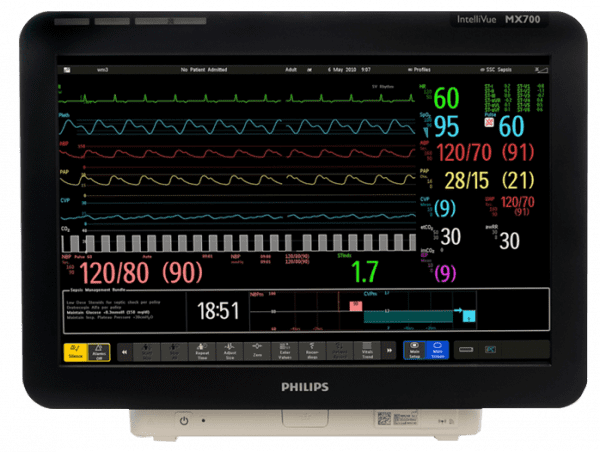The image size is (600, 452).
Task: Tap the Start/Stop NBP SmartKey
Action: [x=147, y=352]
